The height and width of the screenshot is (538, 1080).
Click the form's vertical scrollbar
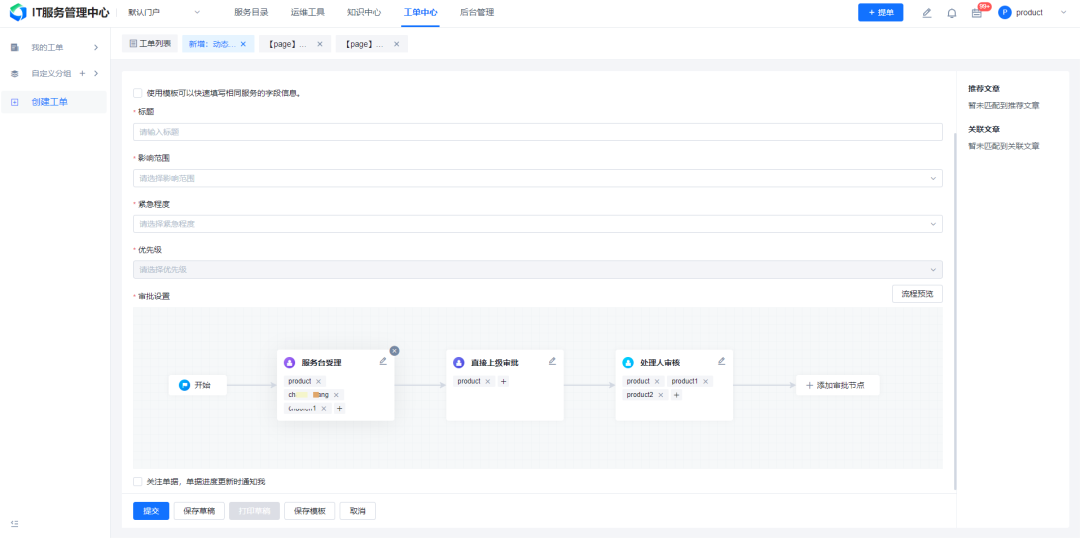(x=955, y=311)
